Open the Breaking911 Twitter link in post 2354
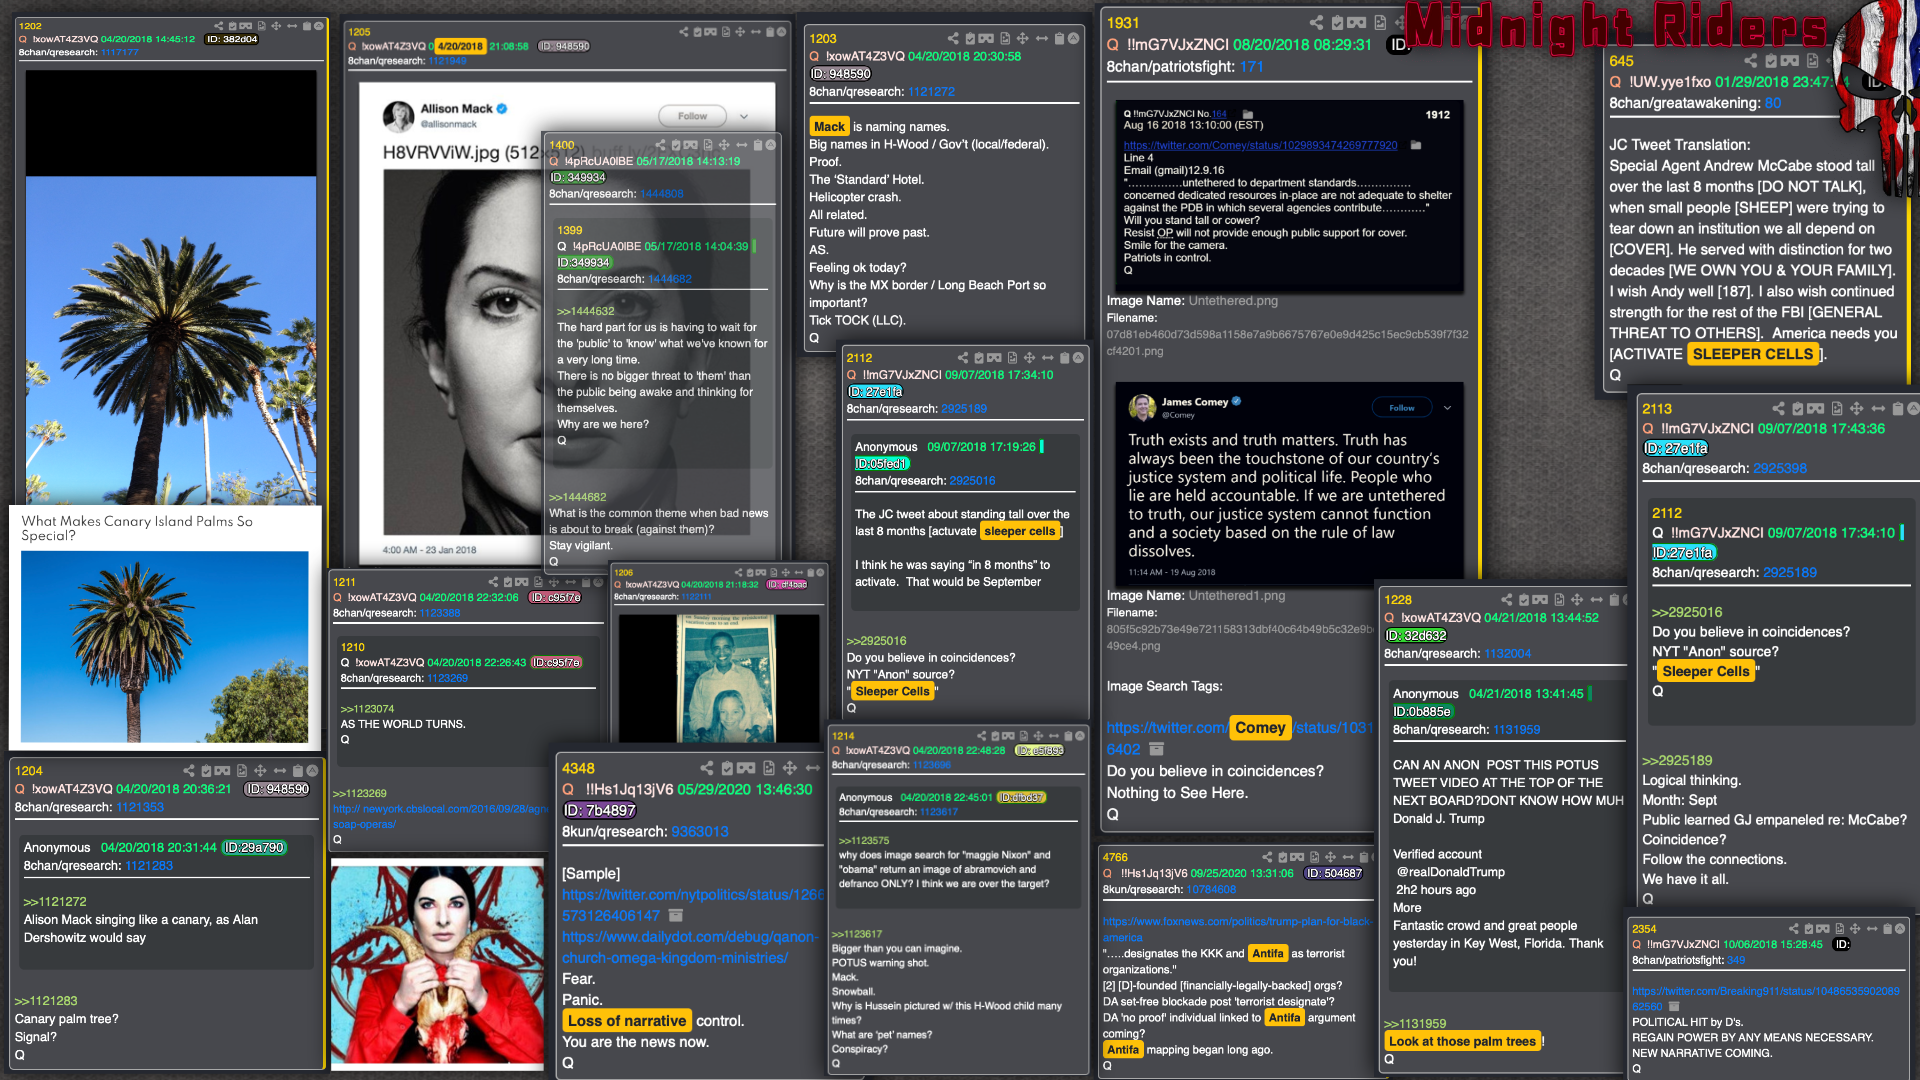Image resolution: width=1920 pixels, height=1080 pixels. click(x=1765, y=998)
